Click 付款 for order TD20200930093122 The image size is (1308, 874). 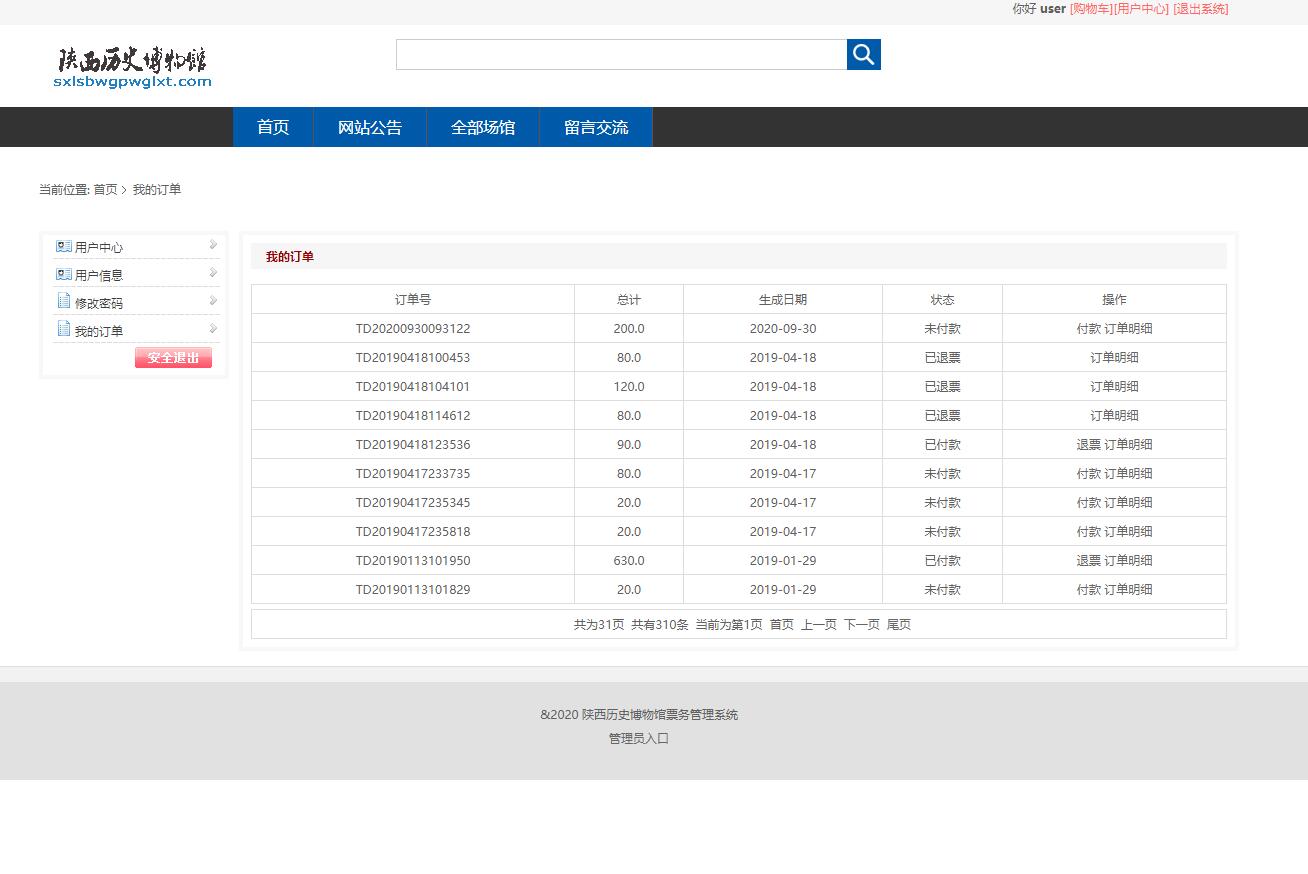1088,328
